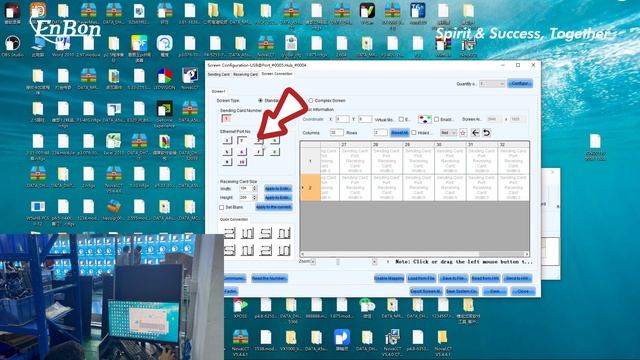
Task: Select Ethernet port 2 button
Action: (242, 140)
